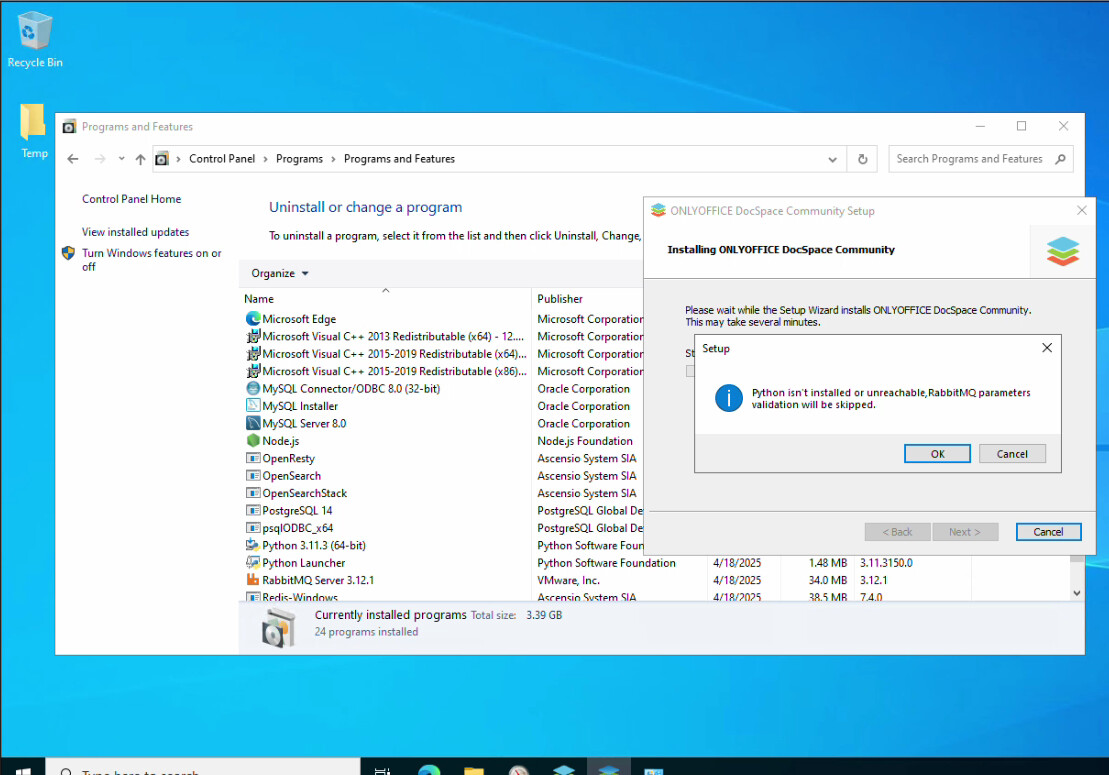Screen dimensions: 1109x775
Task: Select the Microsoft Edge program icon
Action: click(x=252, y=319)
